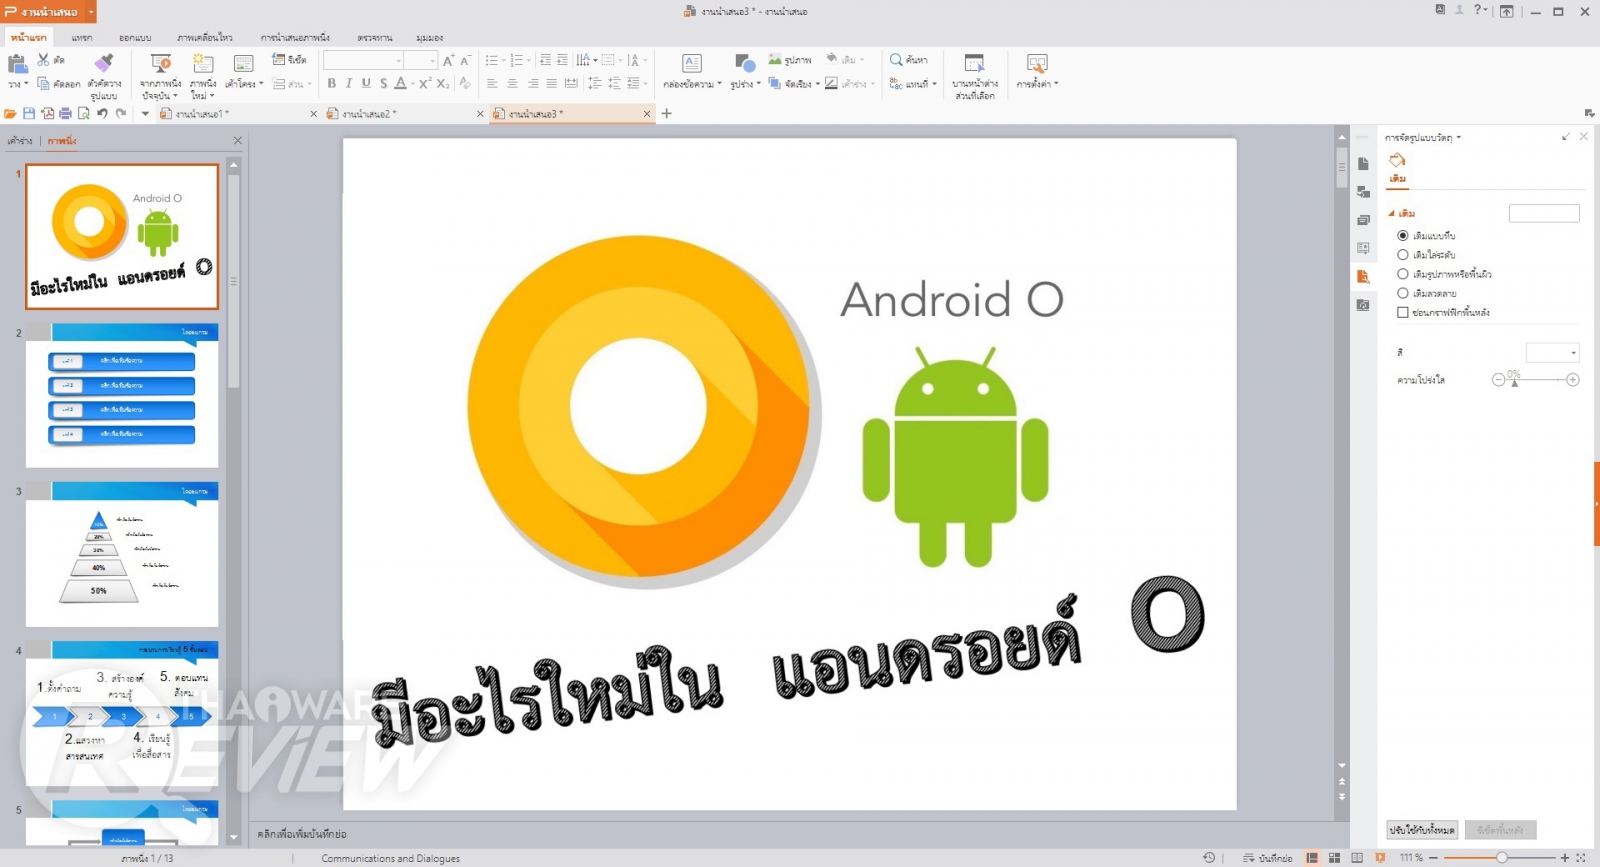Screen dimensions: 1600x867
Task: Add new document tab with plus button
Action: (x=667, y=114)
